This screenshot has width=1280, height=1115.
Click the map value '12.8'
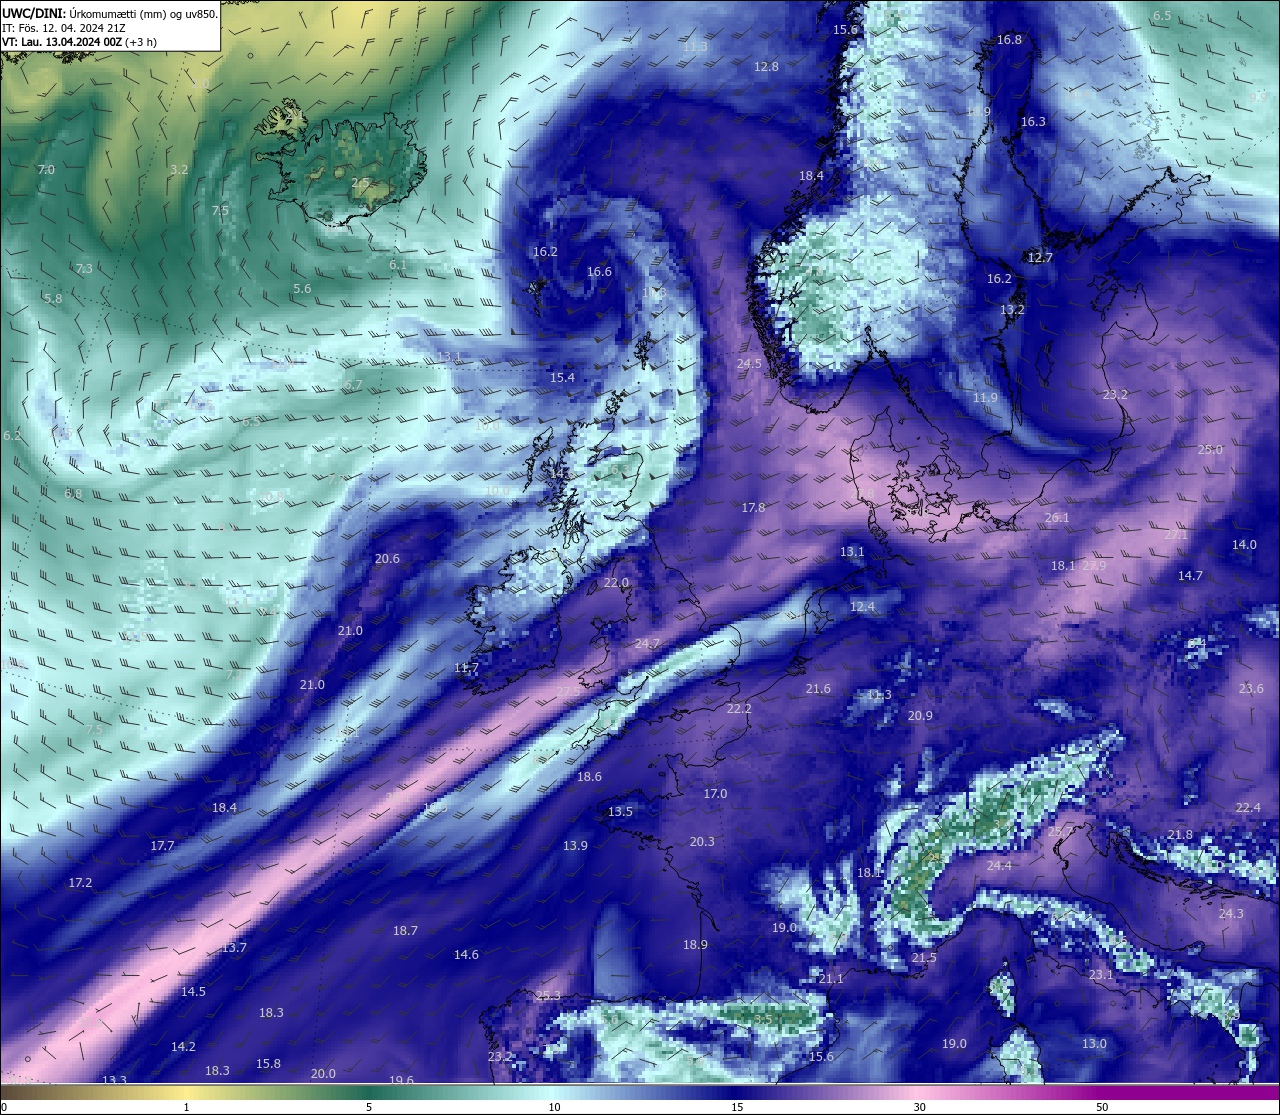[766, 67]
